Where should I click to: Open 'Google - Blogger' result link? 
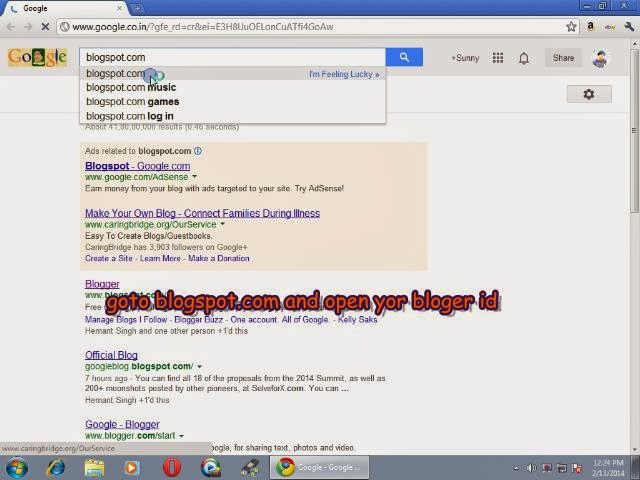pos(122,424)
